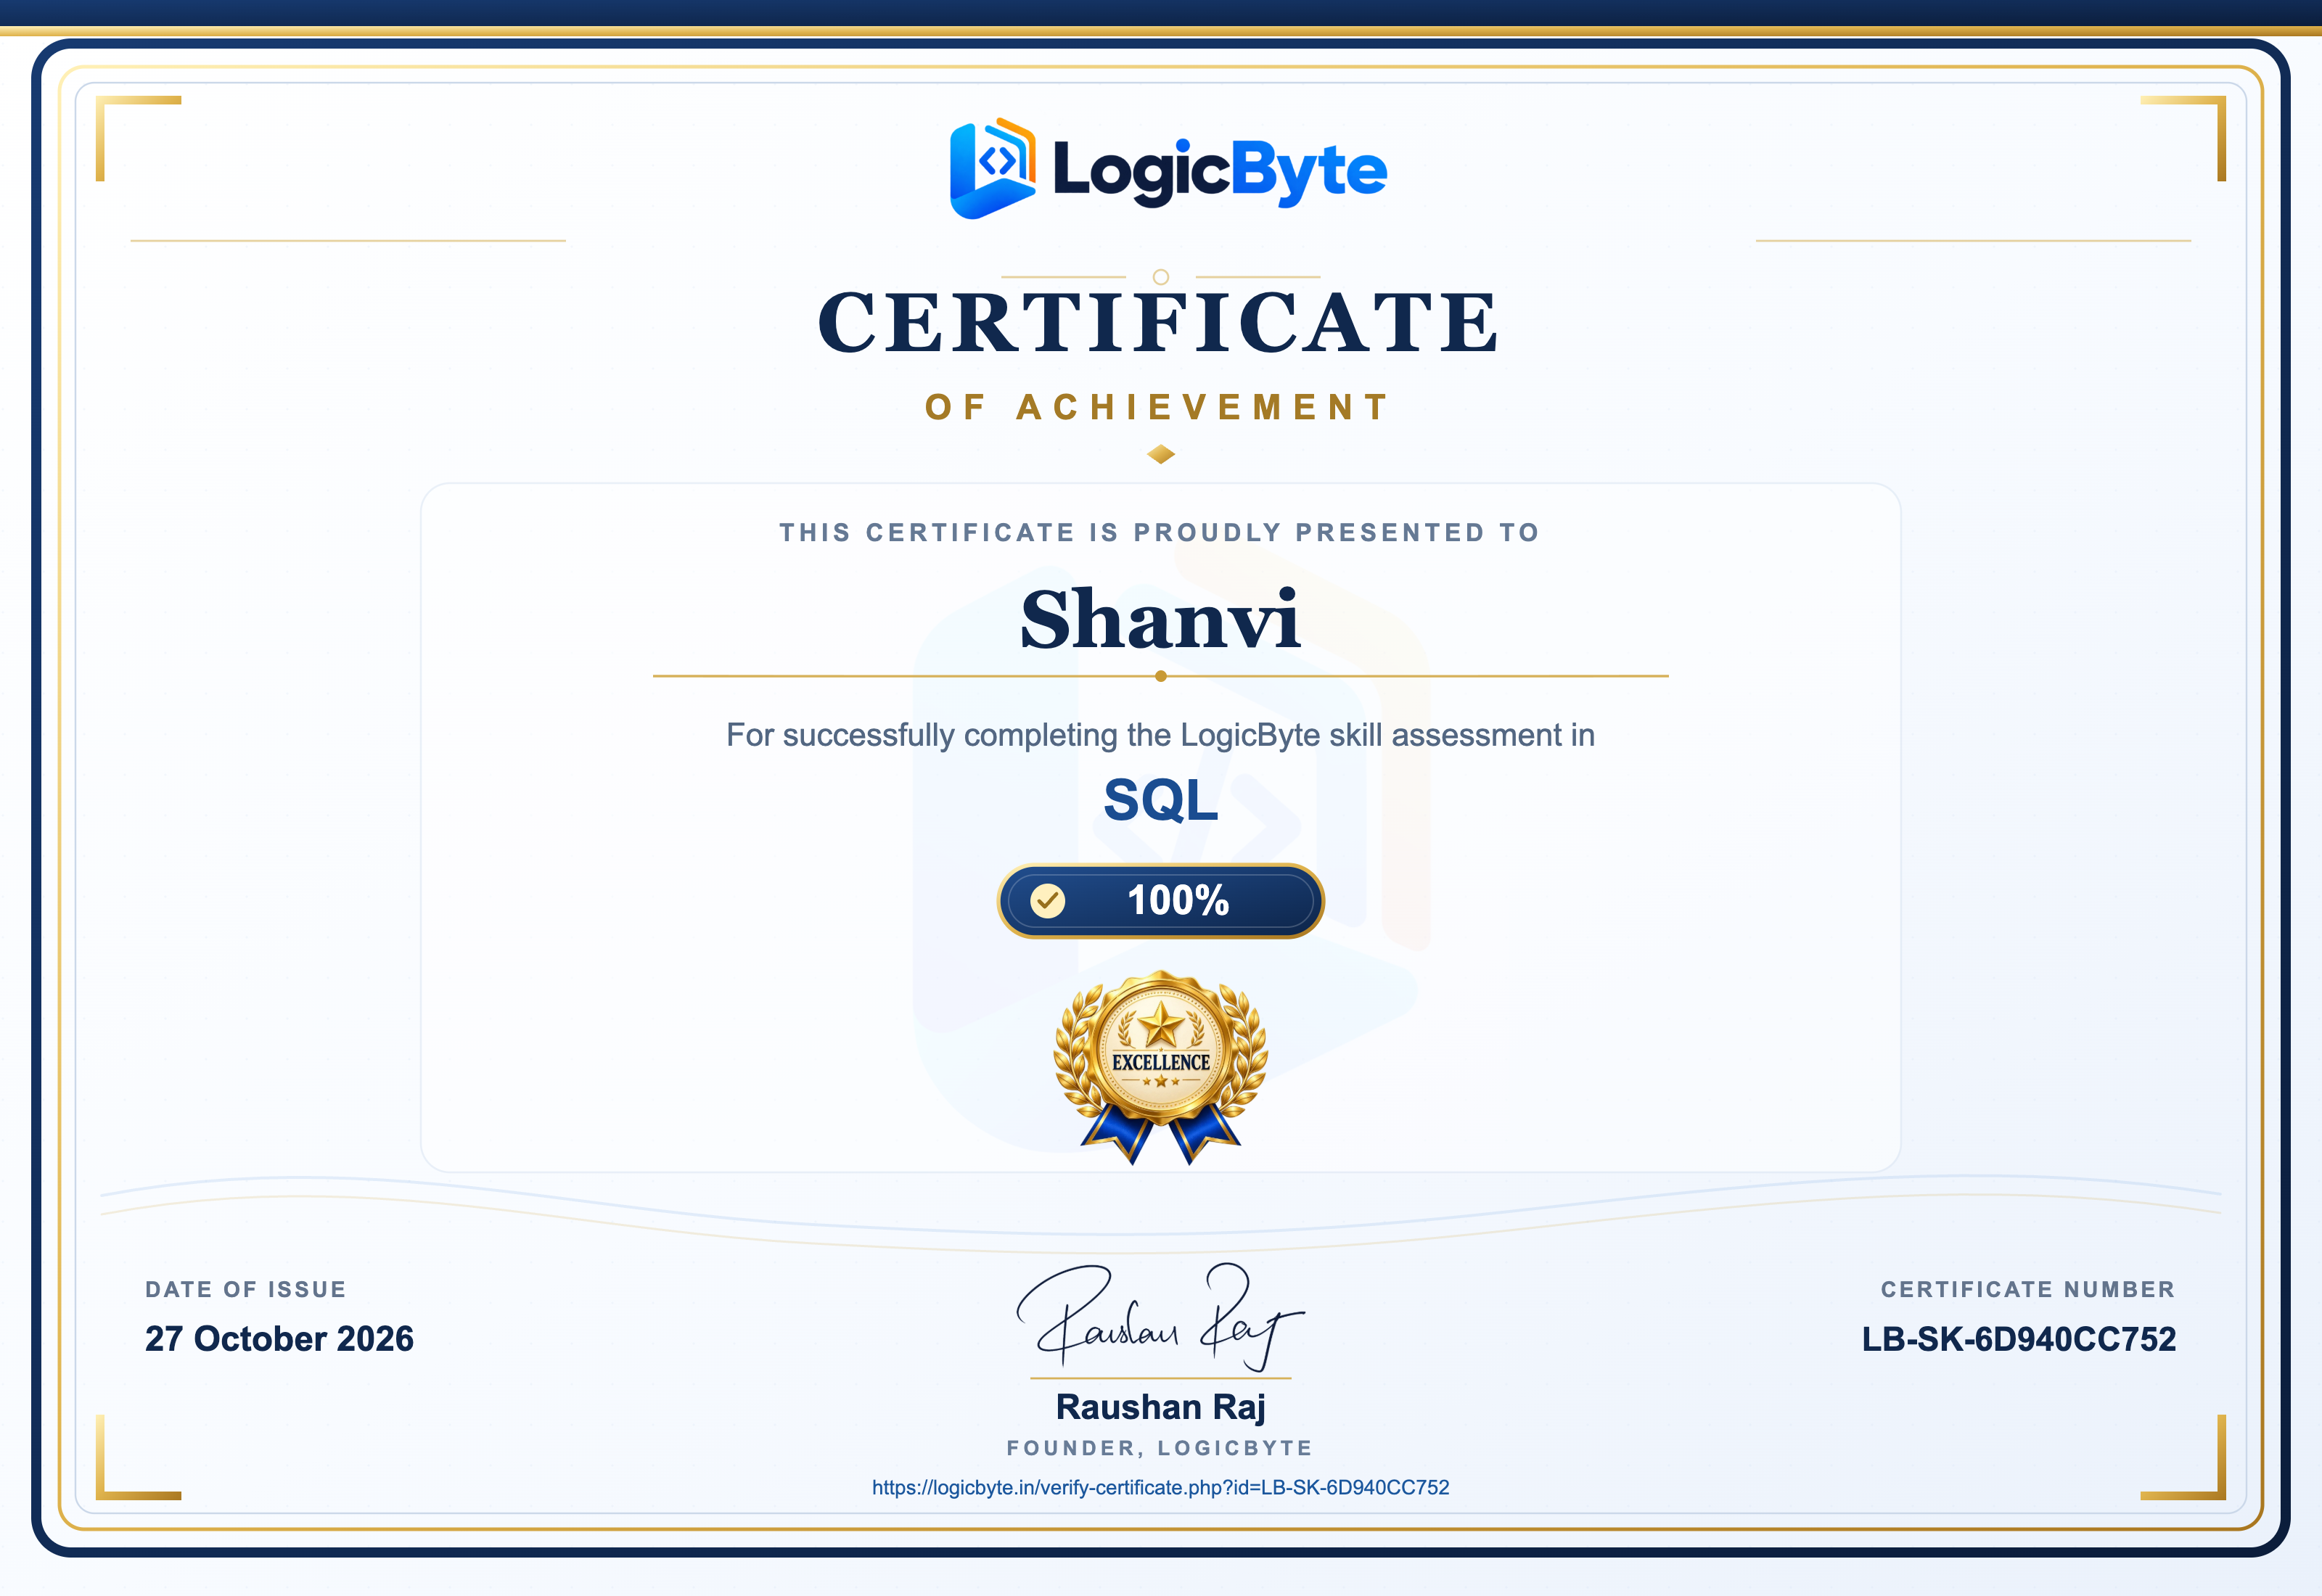Click the printed name Raushan Raj

point(1161,1407)
